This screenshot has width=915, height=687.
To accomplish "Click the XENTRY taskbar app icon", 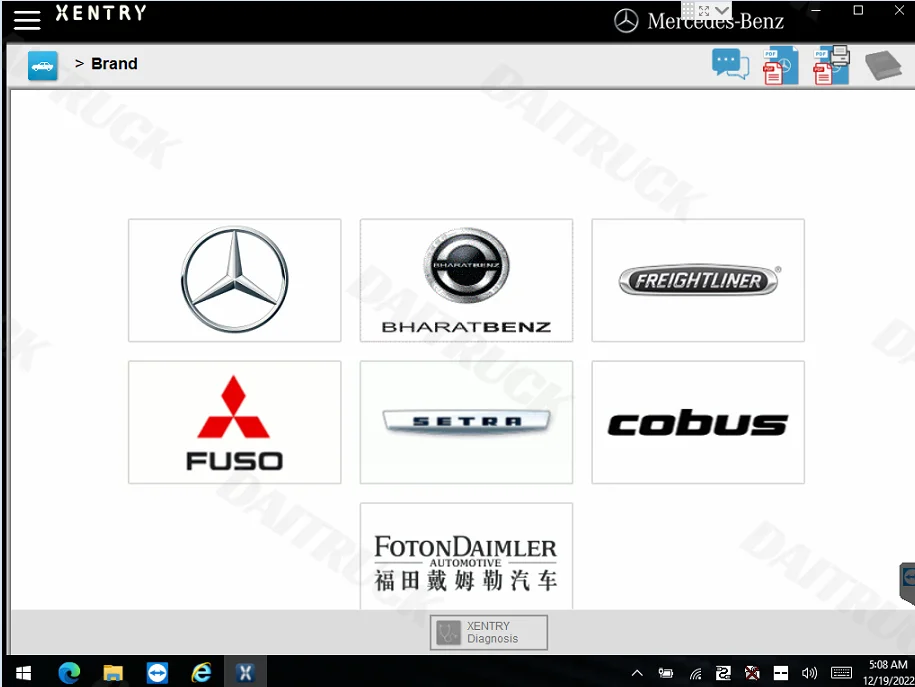I will 245,672.
